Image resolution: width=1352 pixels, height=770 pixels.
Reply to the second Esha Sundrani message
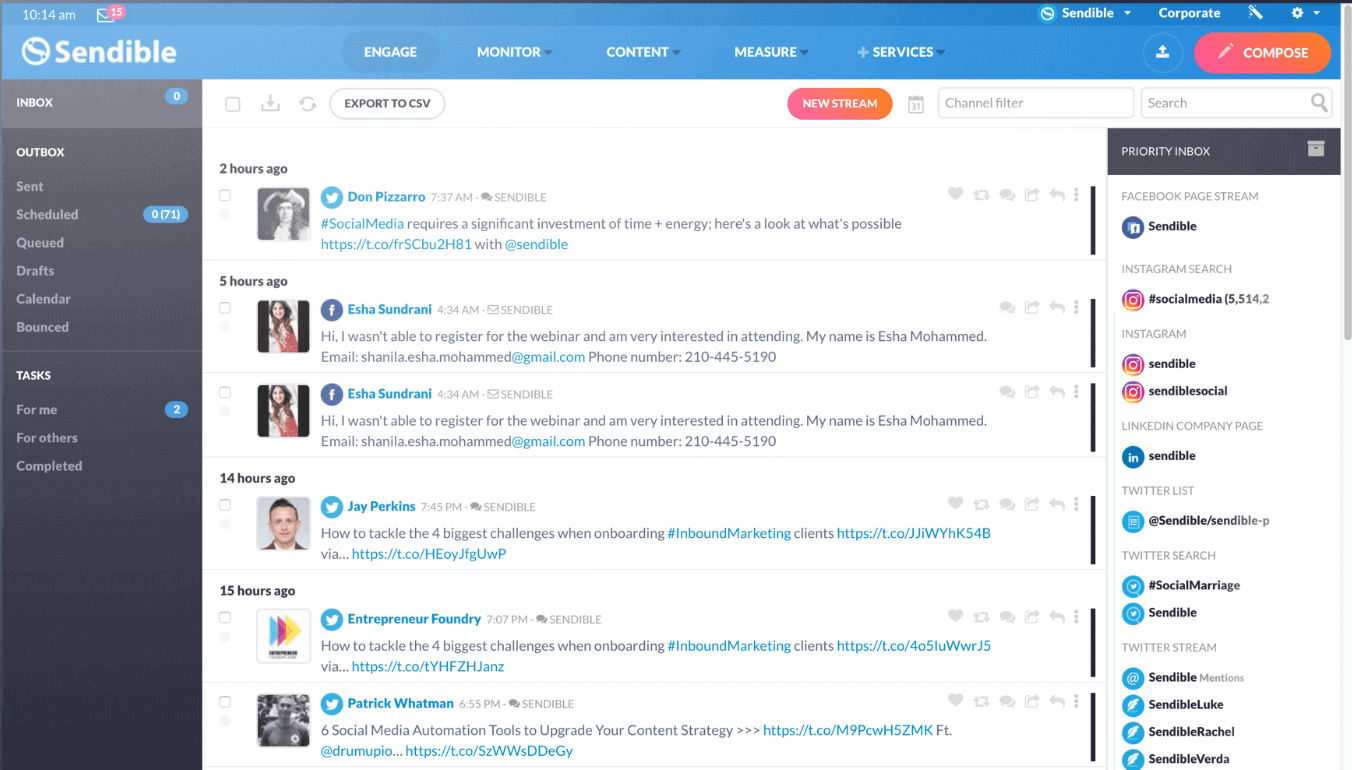[1057, 392]
